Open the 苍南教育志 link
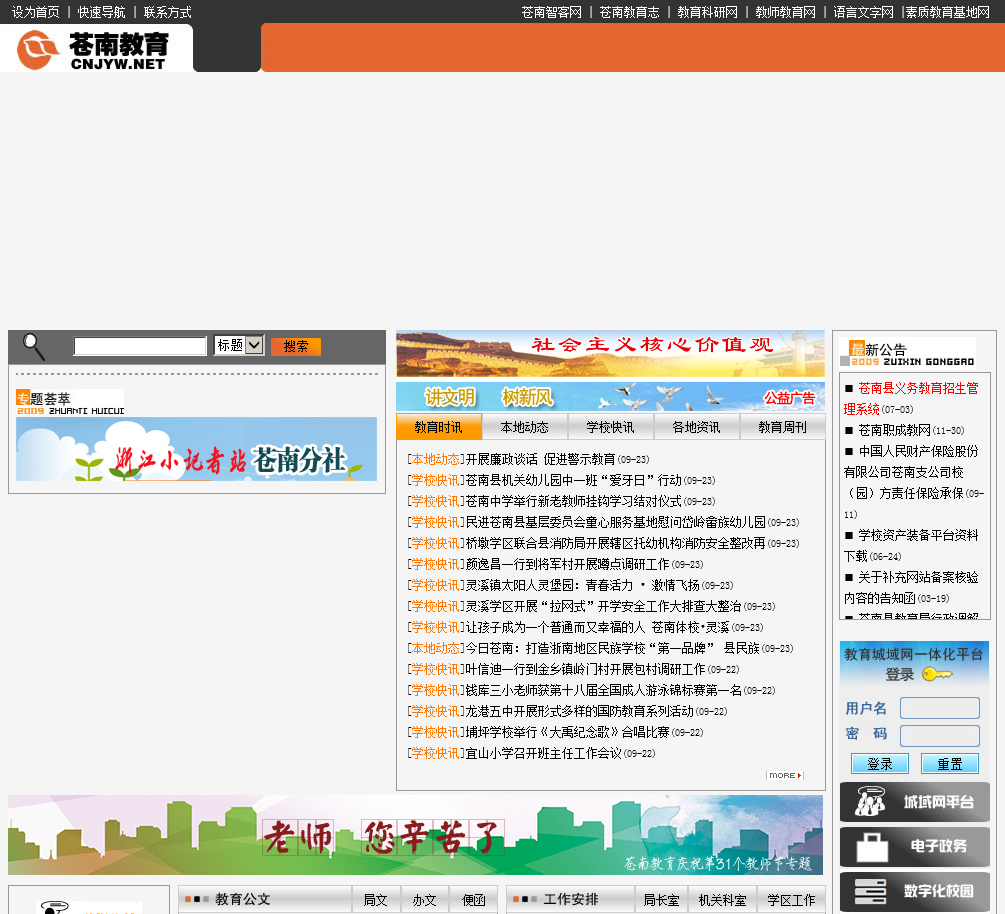Viewport: 1005px width, 914px height. click(629, 12)
